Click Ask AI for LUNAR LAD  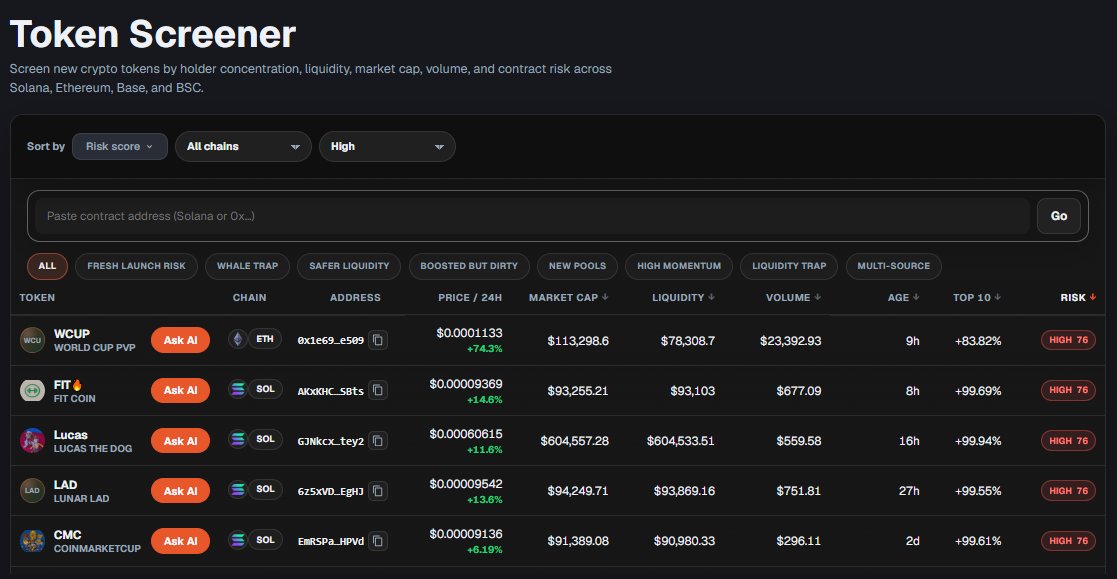coord(180,491)
